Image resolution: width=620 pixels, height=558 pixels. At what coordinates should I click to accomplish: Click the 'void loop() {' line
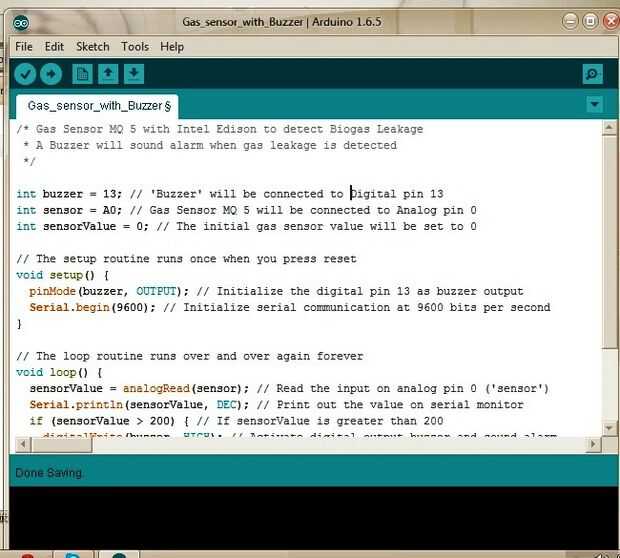59,373
